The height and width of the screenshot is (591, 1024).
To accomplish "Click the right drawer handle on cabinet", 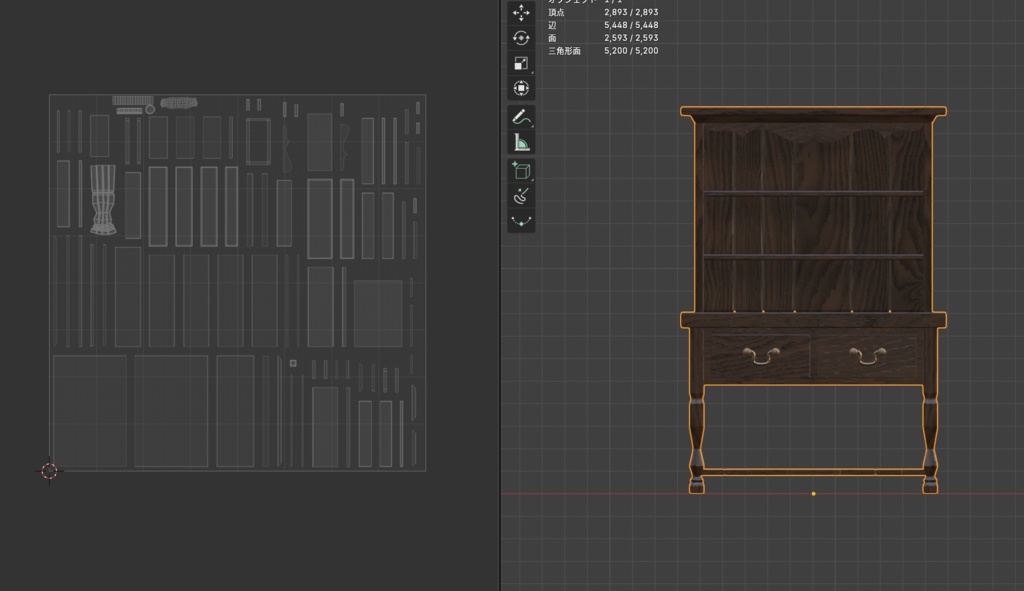I will point(867,356).
